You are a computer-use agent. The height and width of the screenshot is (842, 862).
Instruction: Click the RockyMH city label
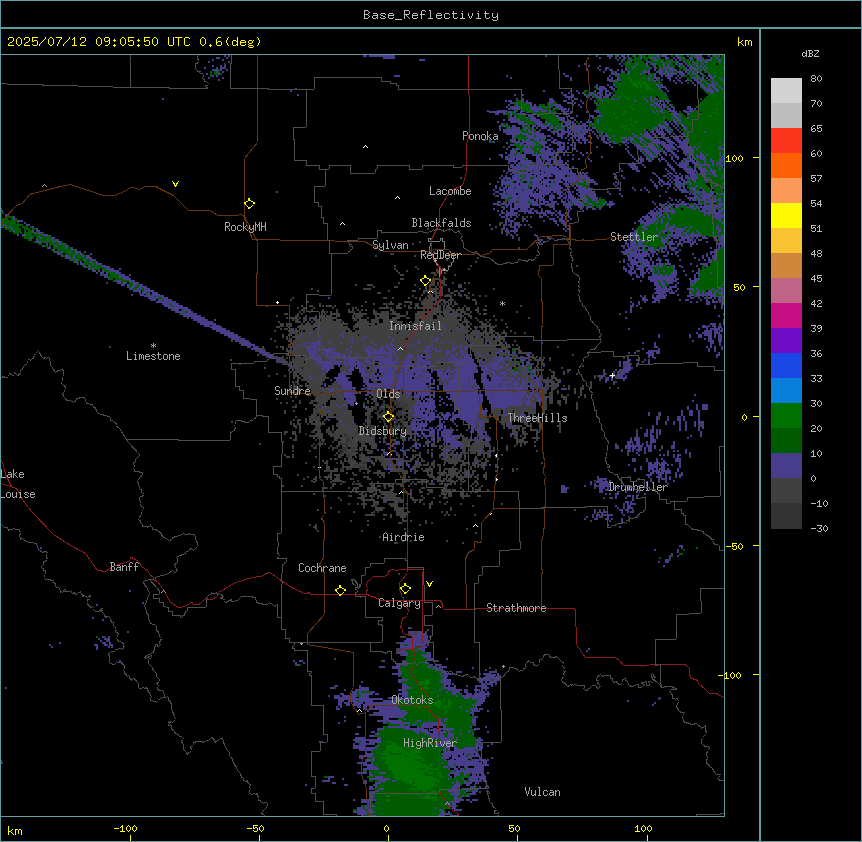click(x=245, y=227)
